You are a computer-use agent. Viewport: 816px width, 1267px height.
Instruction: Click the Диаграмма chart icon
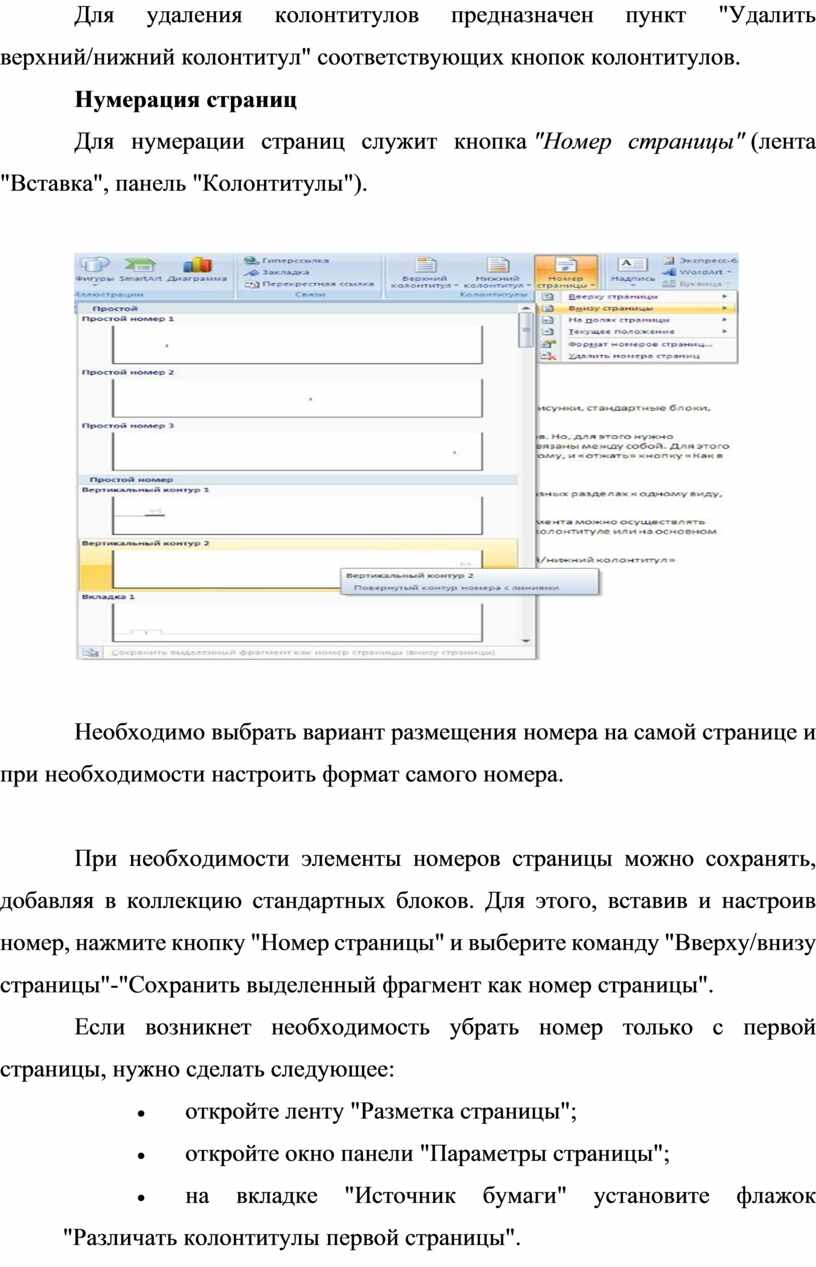pos(196,264)
